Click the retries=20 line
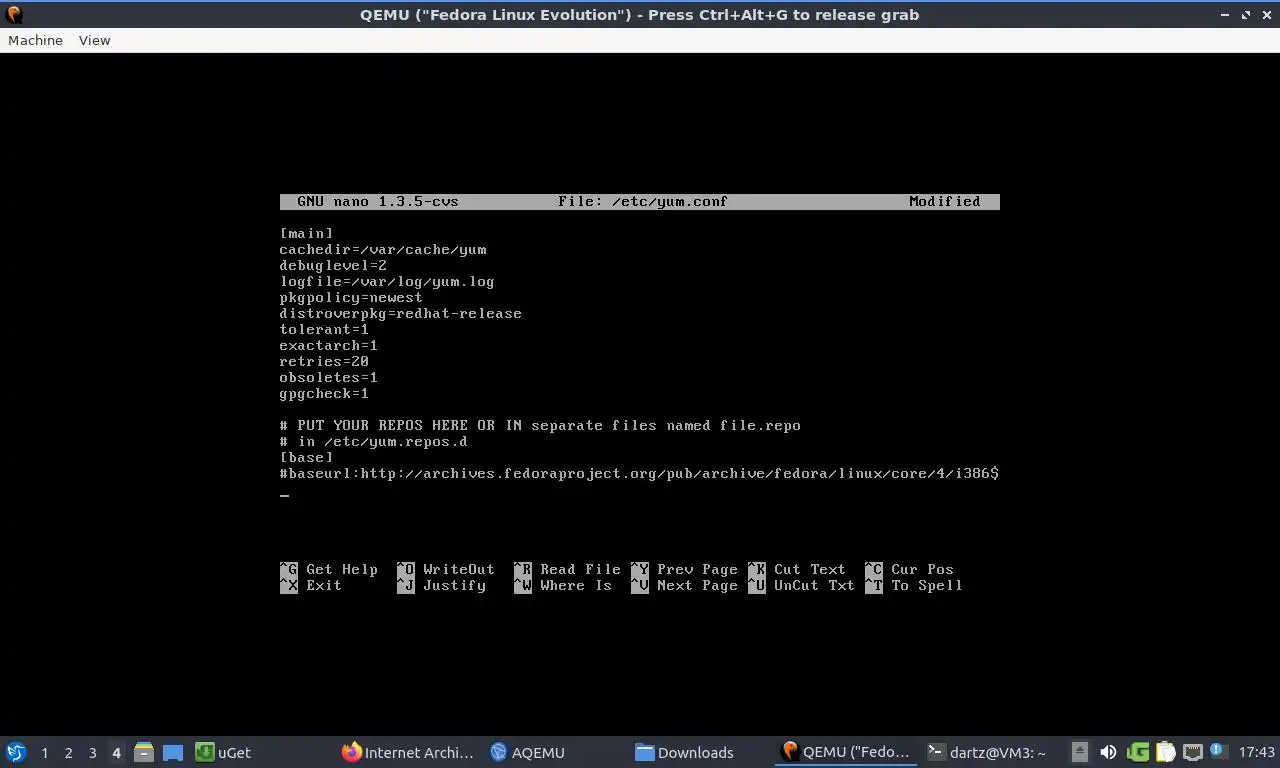1280x768 pixels. 324,361
